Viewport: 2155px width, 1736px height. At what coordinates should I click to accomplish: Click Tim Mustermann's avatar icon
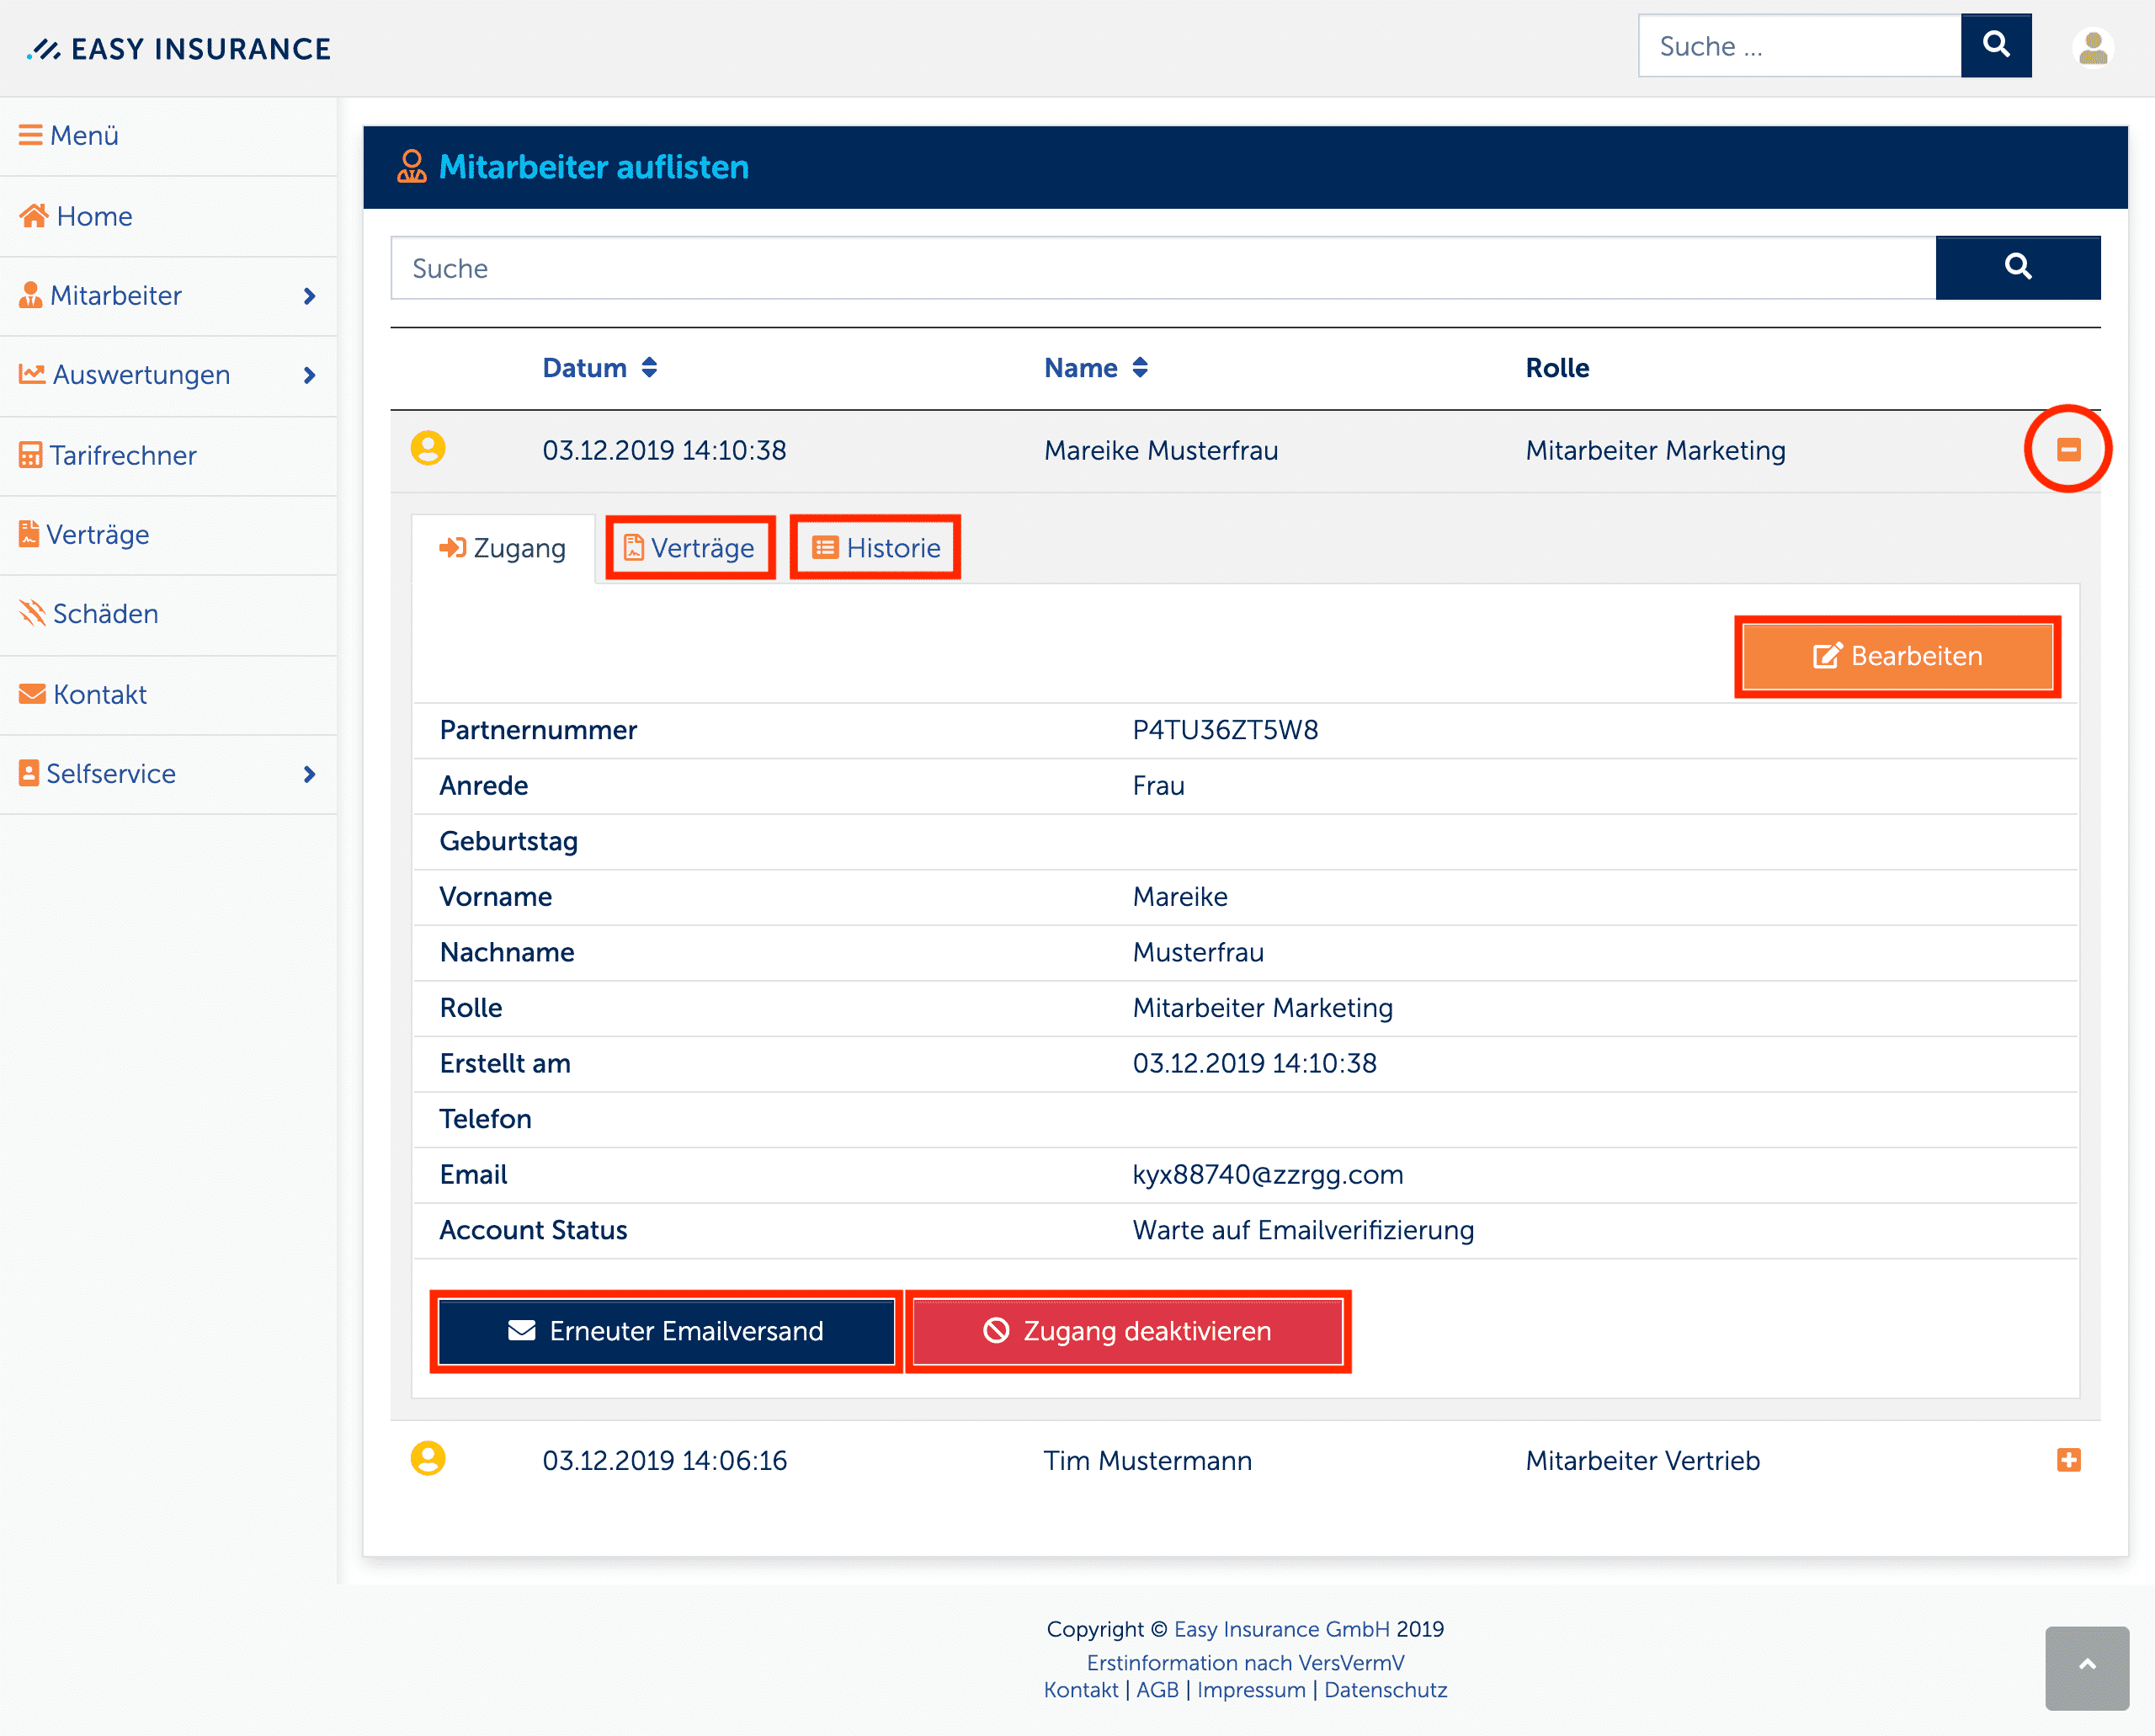click(x=428, y=1459)
